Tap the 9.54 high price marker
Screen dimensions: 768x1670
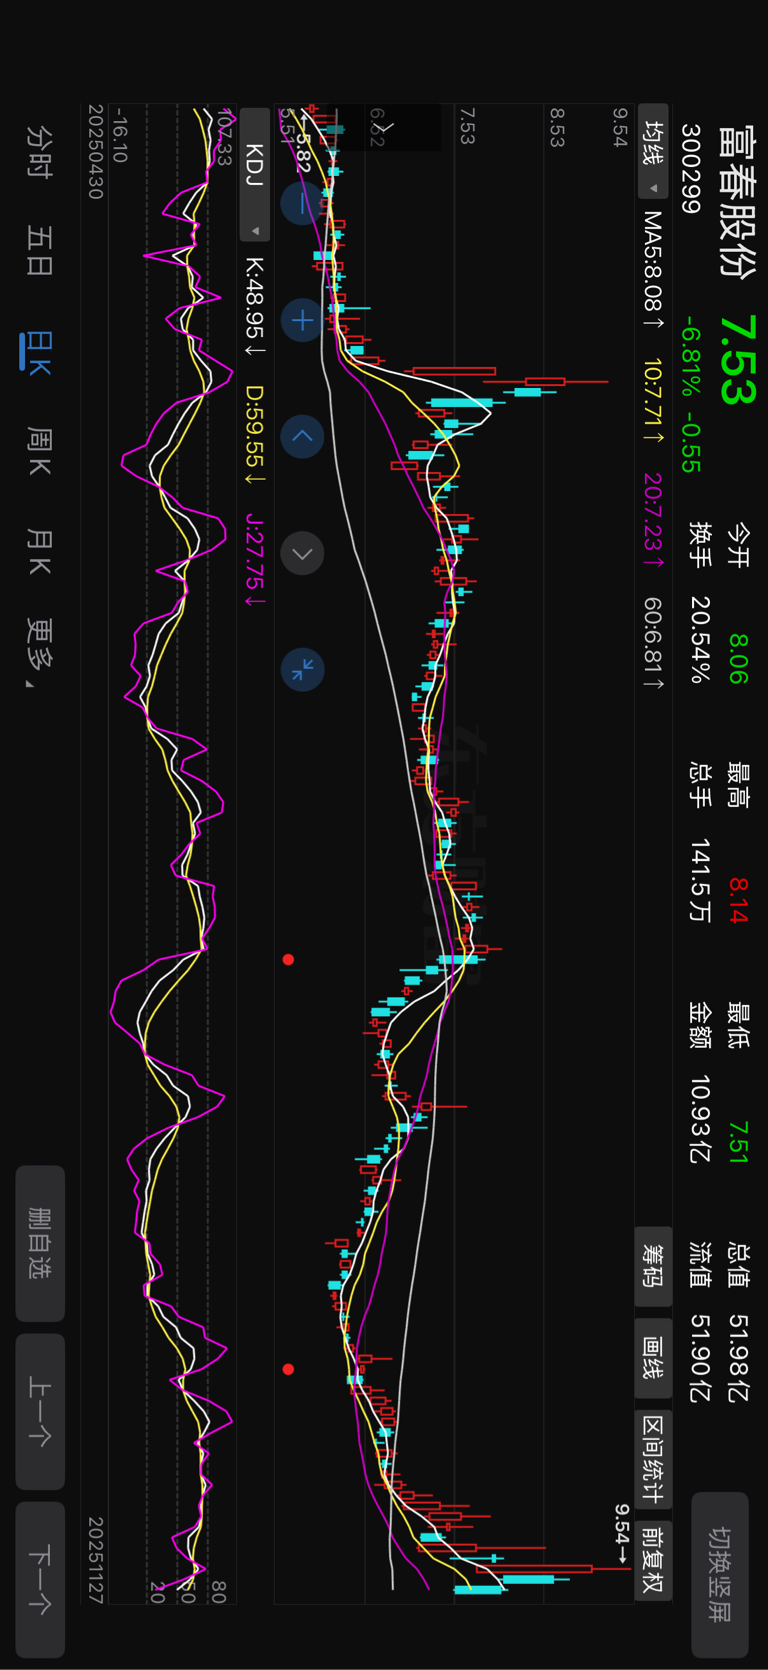click(x=622, y=1535)
